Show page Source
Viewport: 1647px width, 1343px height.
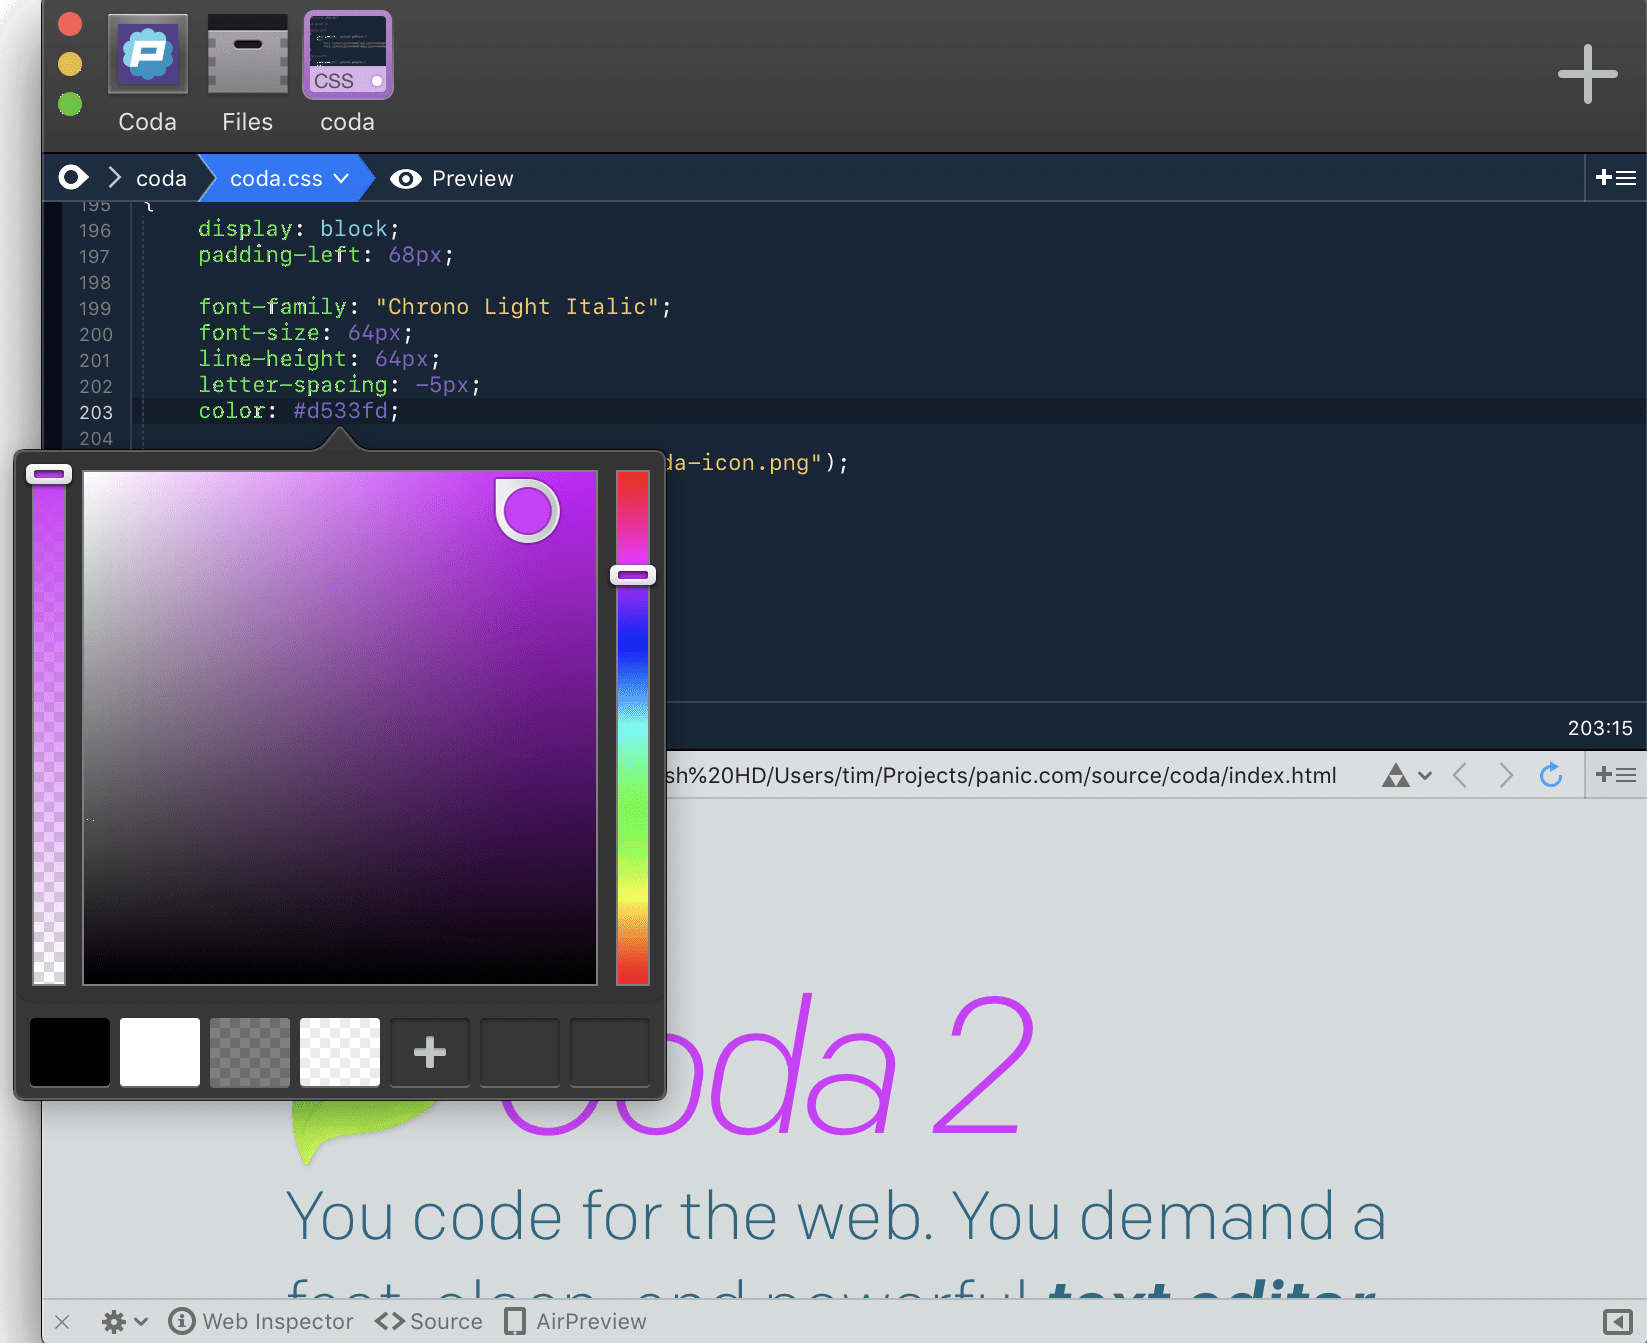click(x=429, y=1322)
